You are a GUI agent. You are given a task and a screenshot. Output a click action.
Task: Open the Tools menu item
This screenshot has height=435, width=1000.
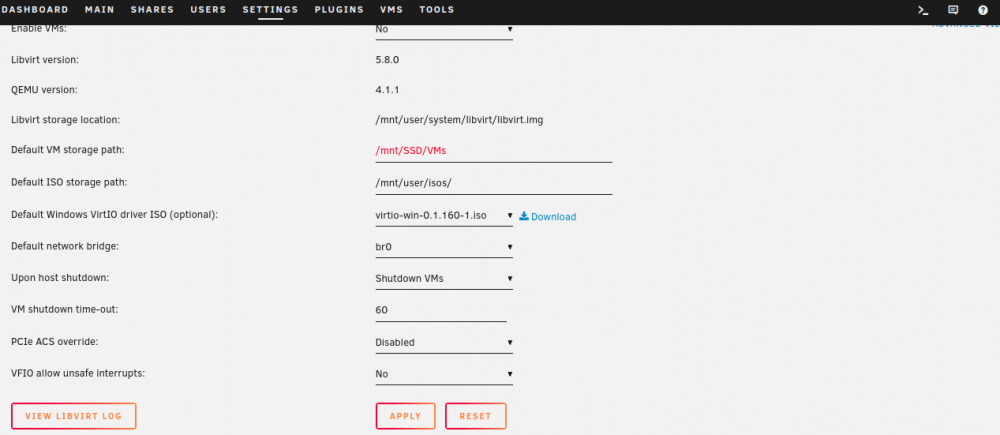point(437,10)
